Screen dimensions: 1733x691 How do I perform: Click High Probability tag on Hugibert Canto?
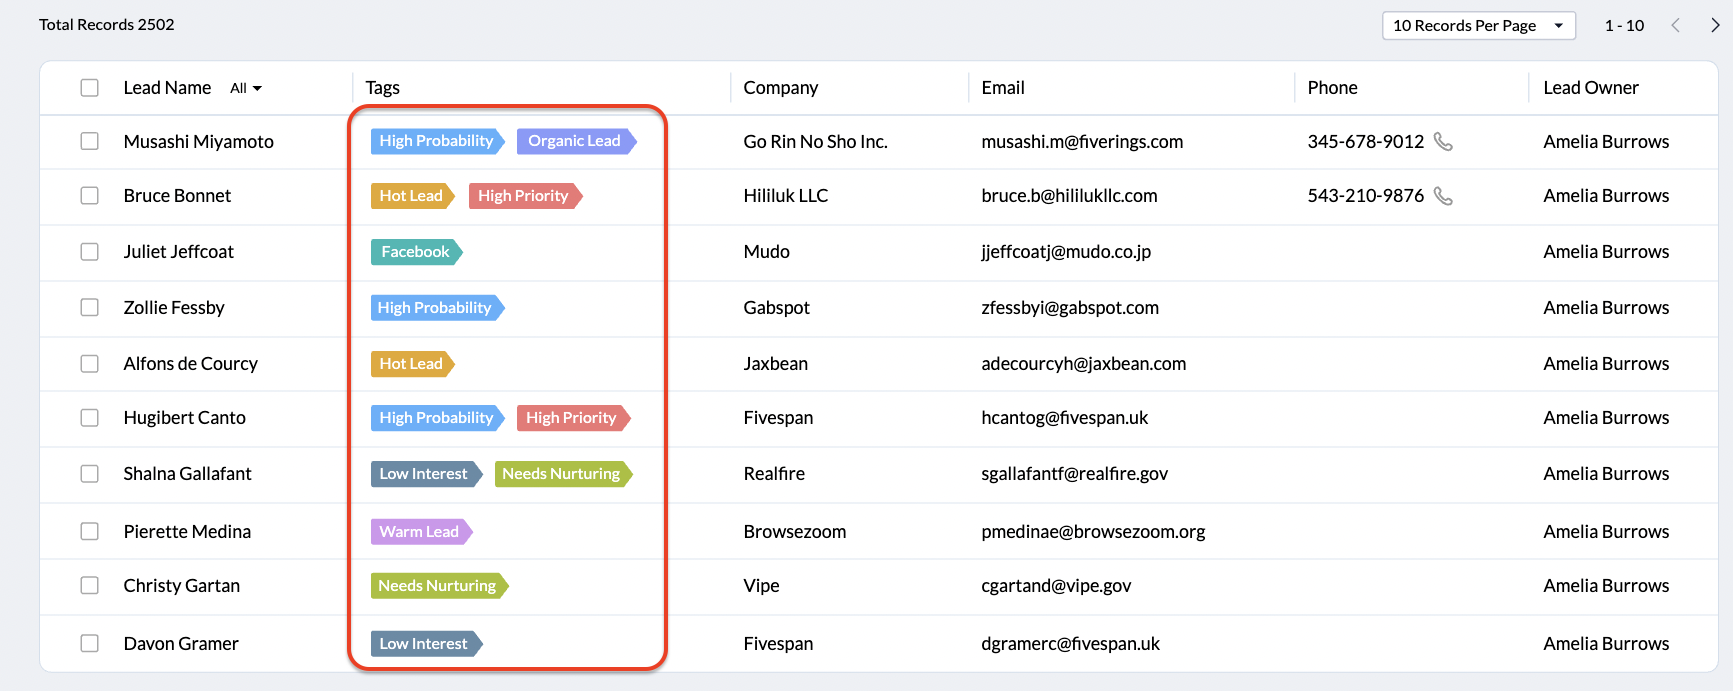437,417
